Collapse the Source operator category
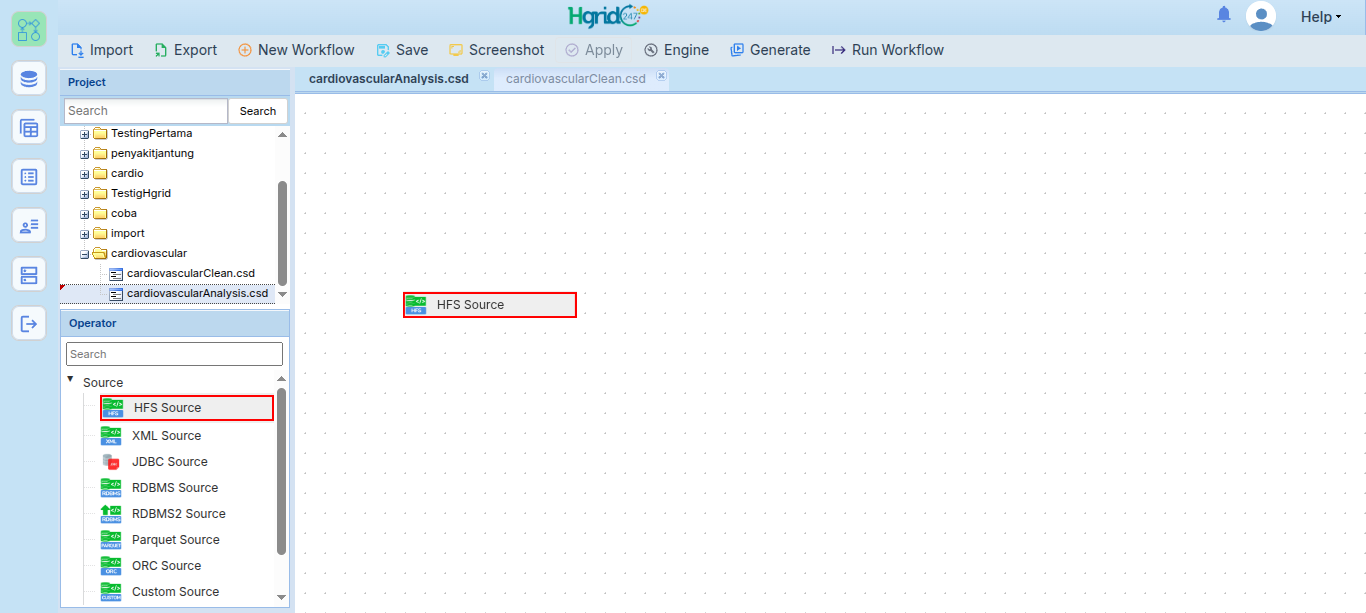This screenshot has height=613, width=1366. (70, 379)
